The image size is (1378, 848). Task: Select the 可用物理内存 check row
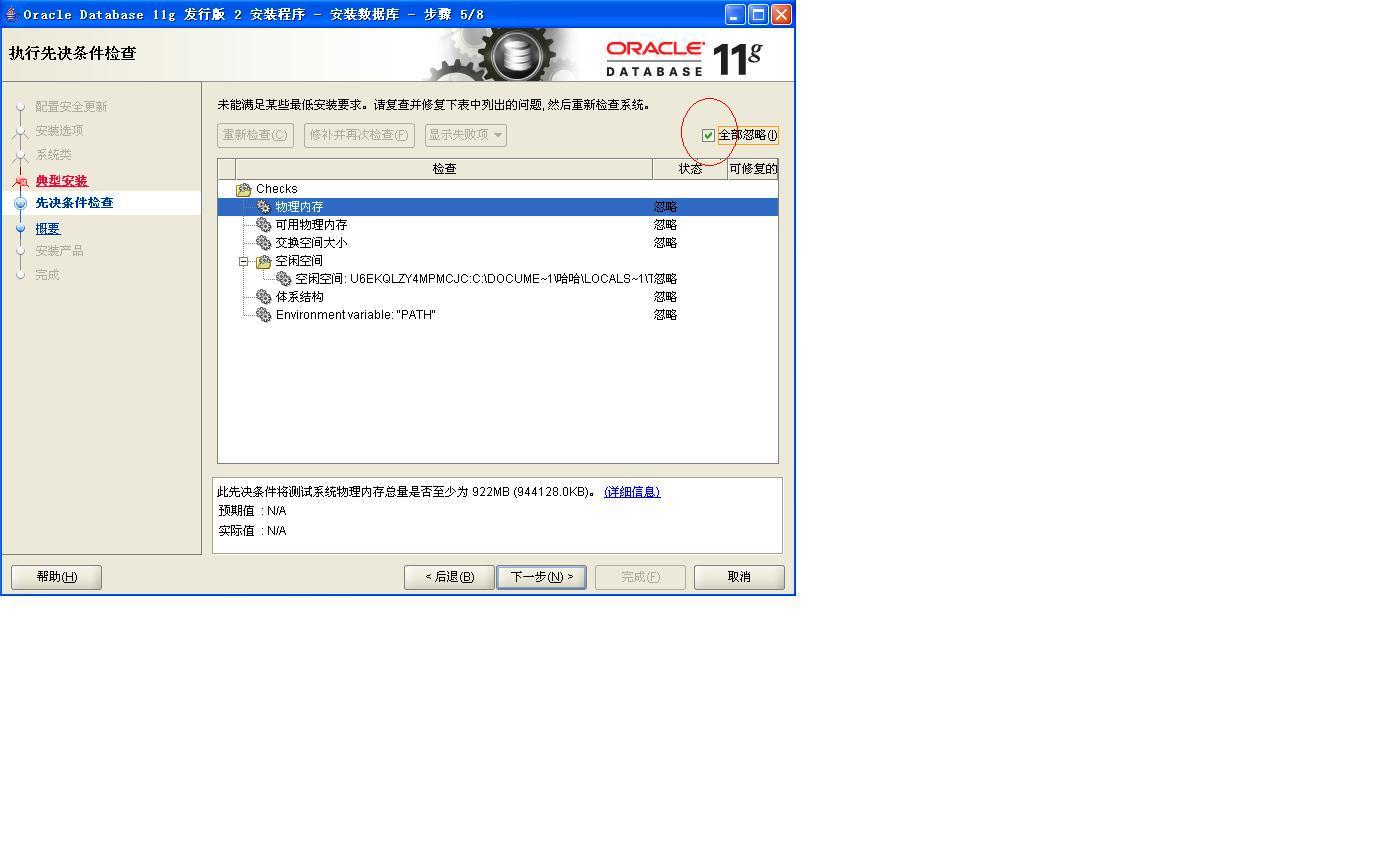498,225
